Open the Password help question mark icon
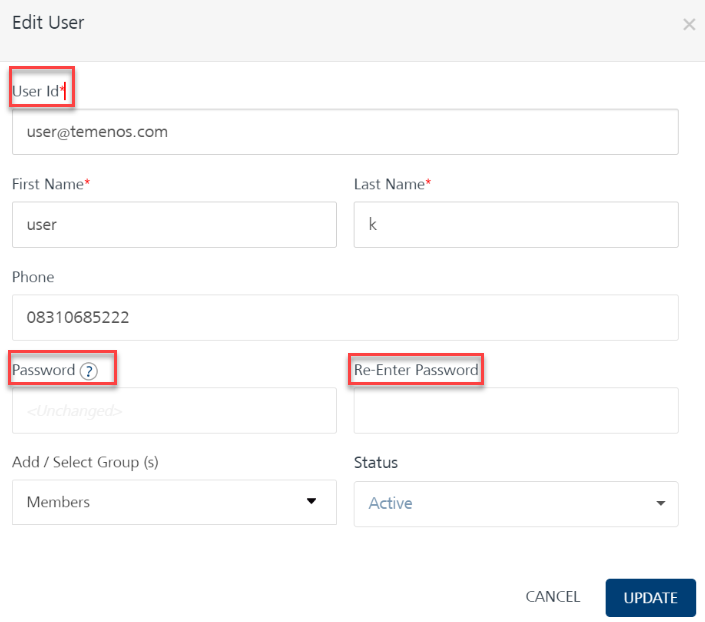The image size is (705, 622). [89, 371]
